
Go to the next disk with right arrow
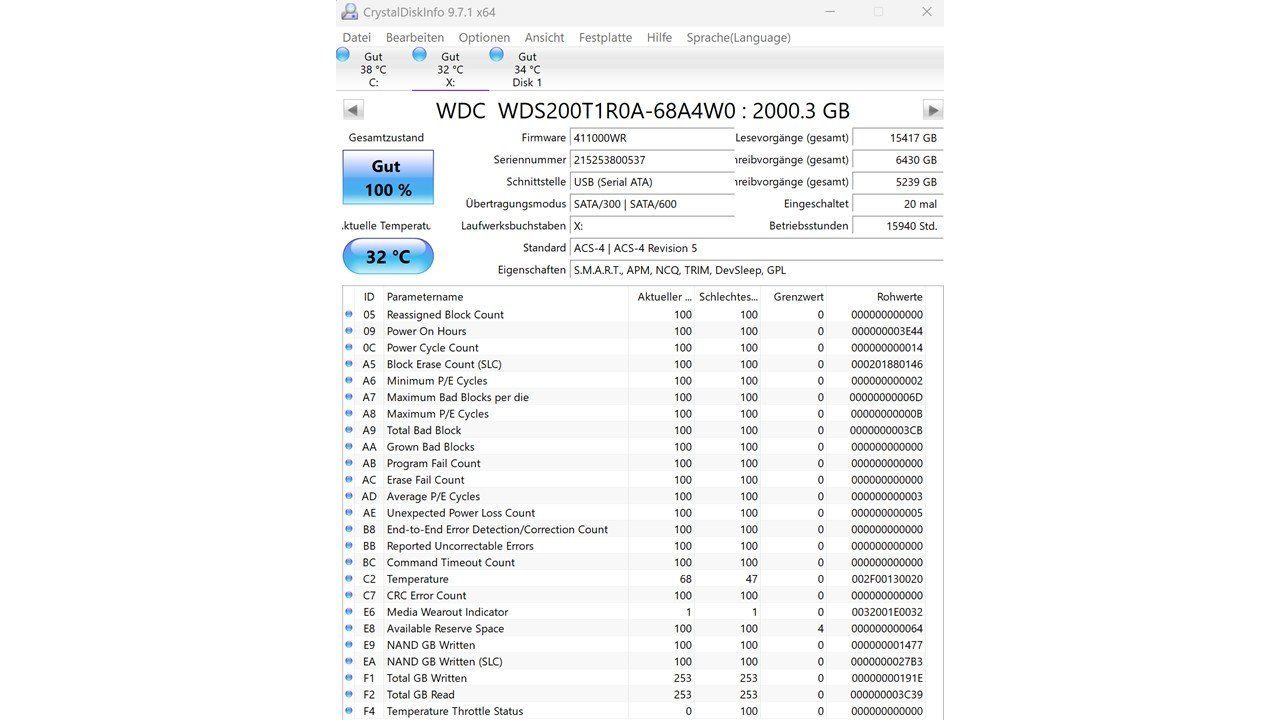pos(932,110)
